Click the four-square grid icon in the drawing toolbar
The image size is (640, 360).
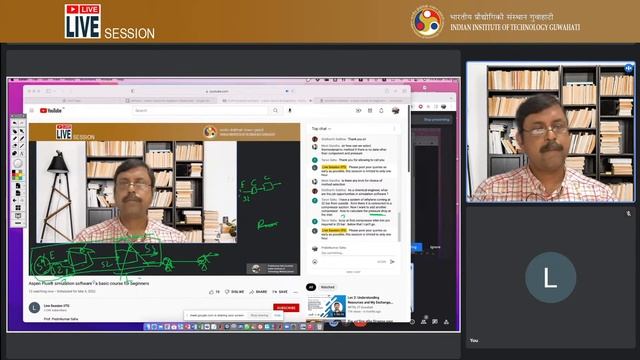18,208
